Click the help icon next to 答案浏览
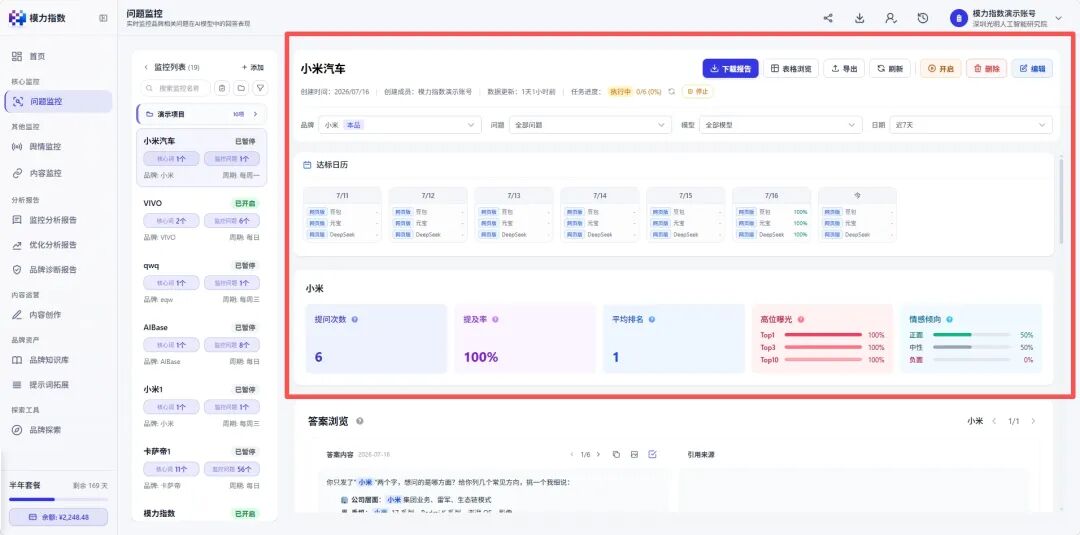The height and width of the screenshot is (535, 1080). tap(360, 421)
